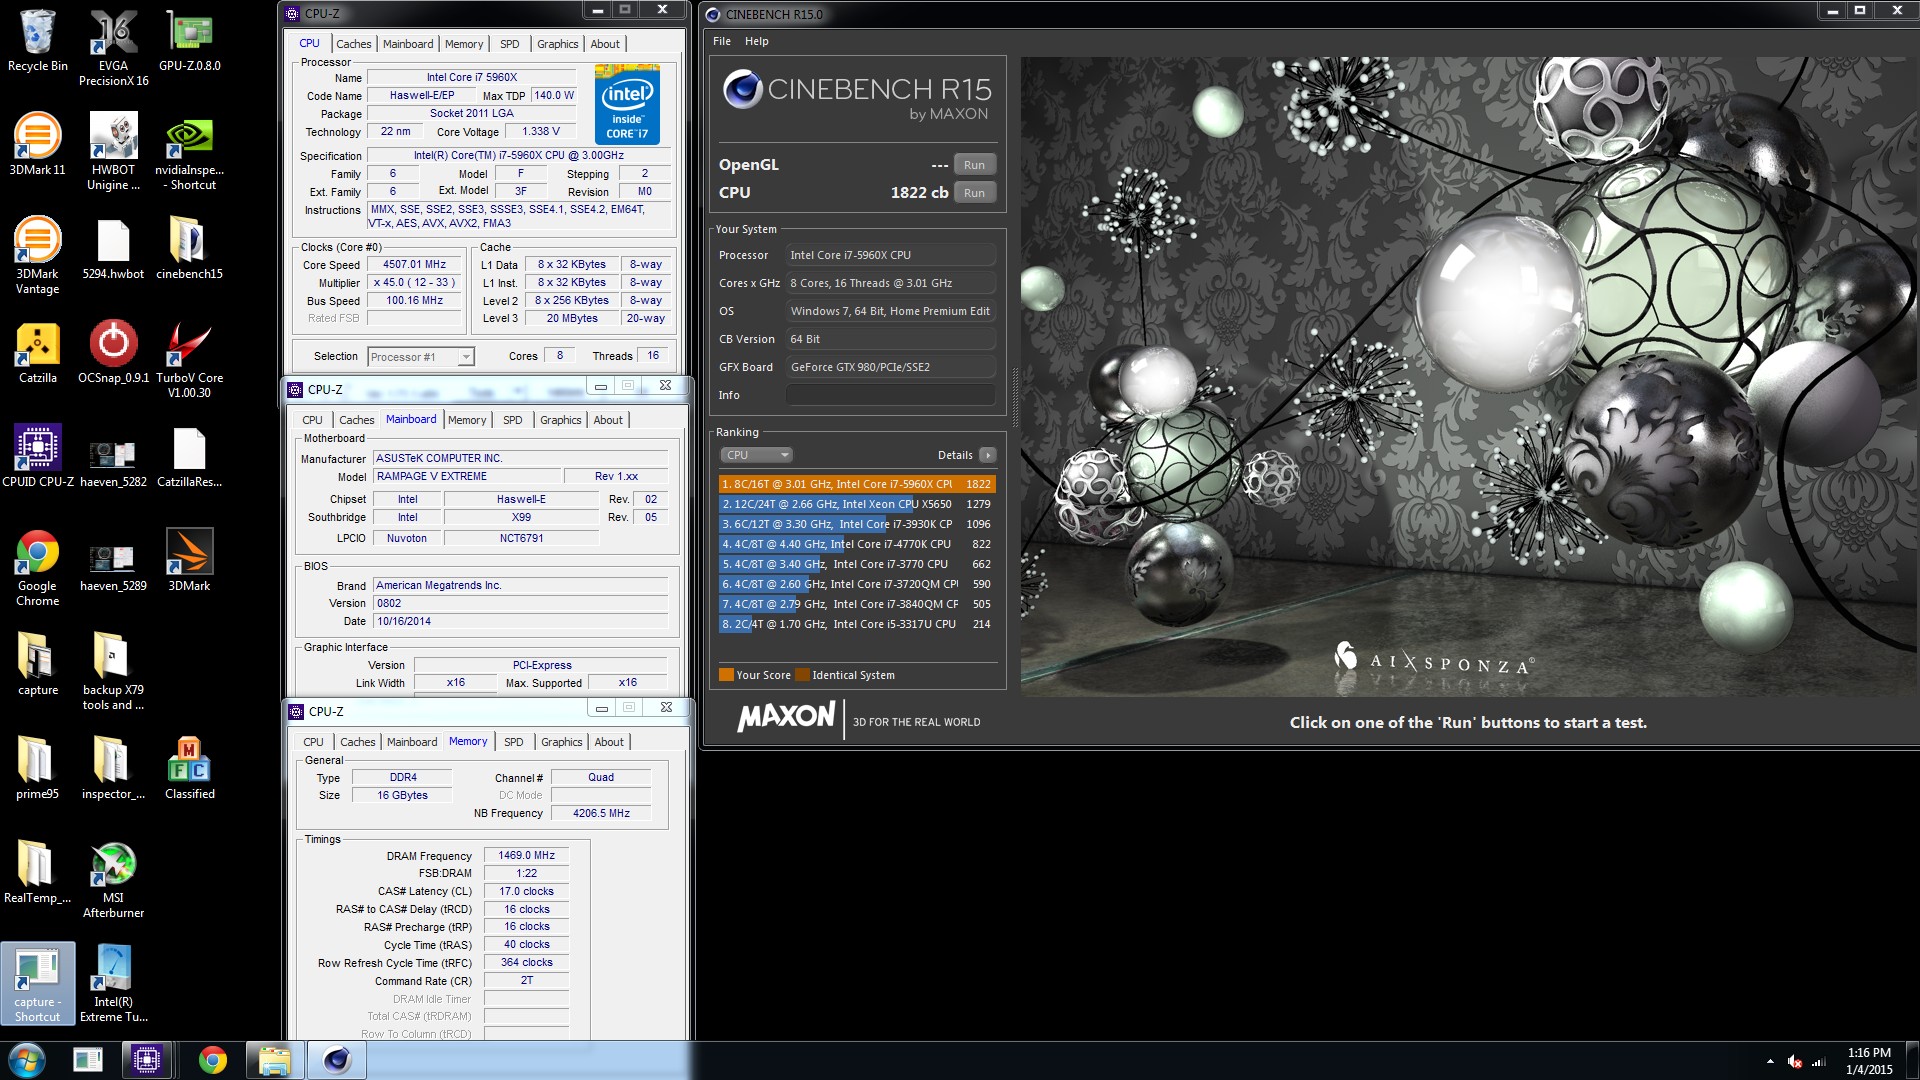Open the HWBOT Unigine desktop shortcut
The width and height of the screenshot is (1920, 1080).
pyautogui.click(x=113, y=152)
